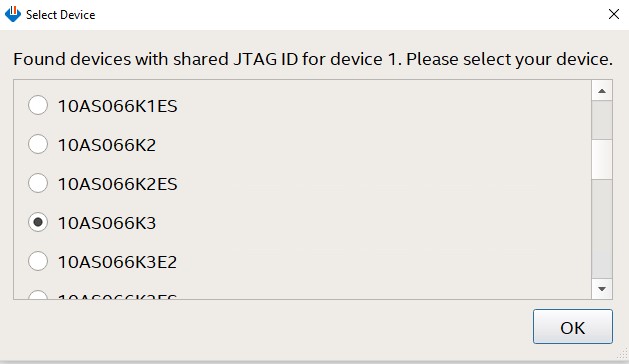Select the 10AS066K3E2 radio circle

pyautogui.click(x=38, y=261)
